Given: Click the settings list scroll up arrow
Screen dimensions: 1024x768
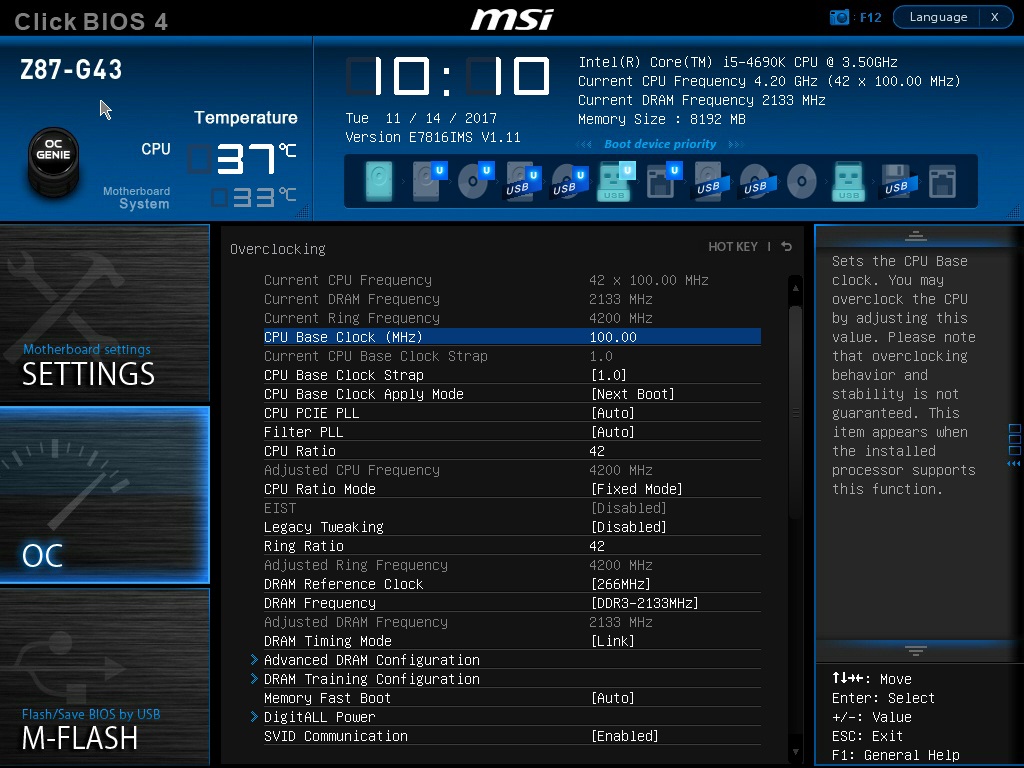Looking at the screenshot, I should (795, 287).
